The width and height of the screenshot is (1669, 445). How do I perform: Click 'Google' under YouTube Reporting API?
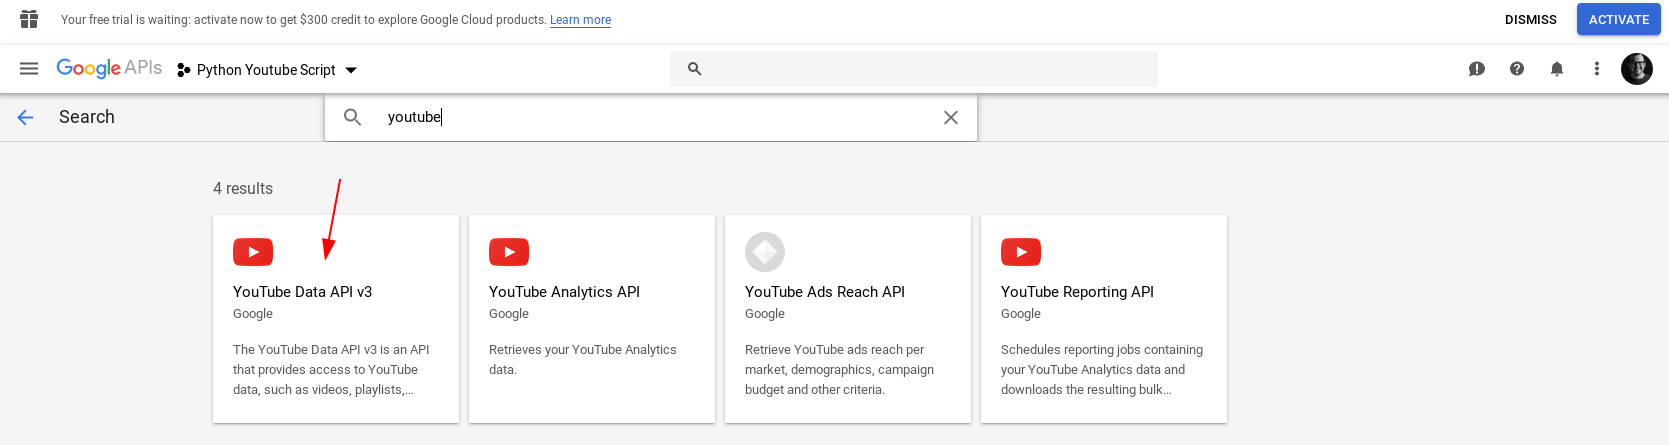click(1021, 314)
